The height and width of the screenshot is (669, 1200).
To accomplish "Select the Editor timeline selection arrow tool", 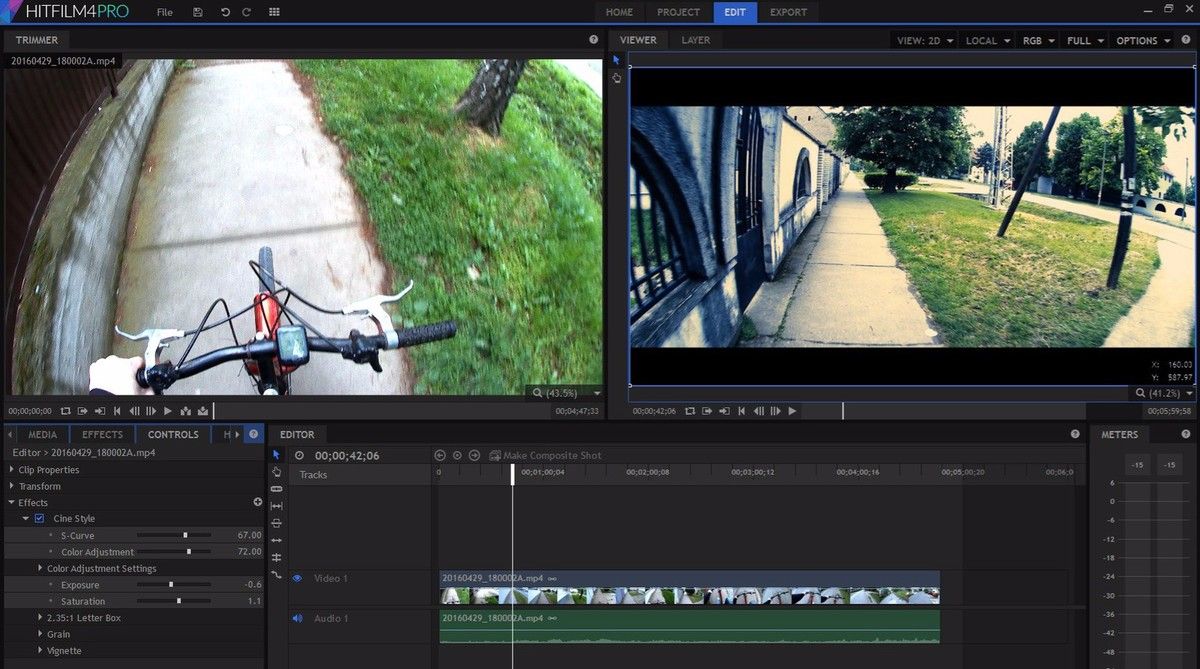I will pos(277,455).
